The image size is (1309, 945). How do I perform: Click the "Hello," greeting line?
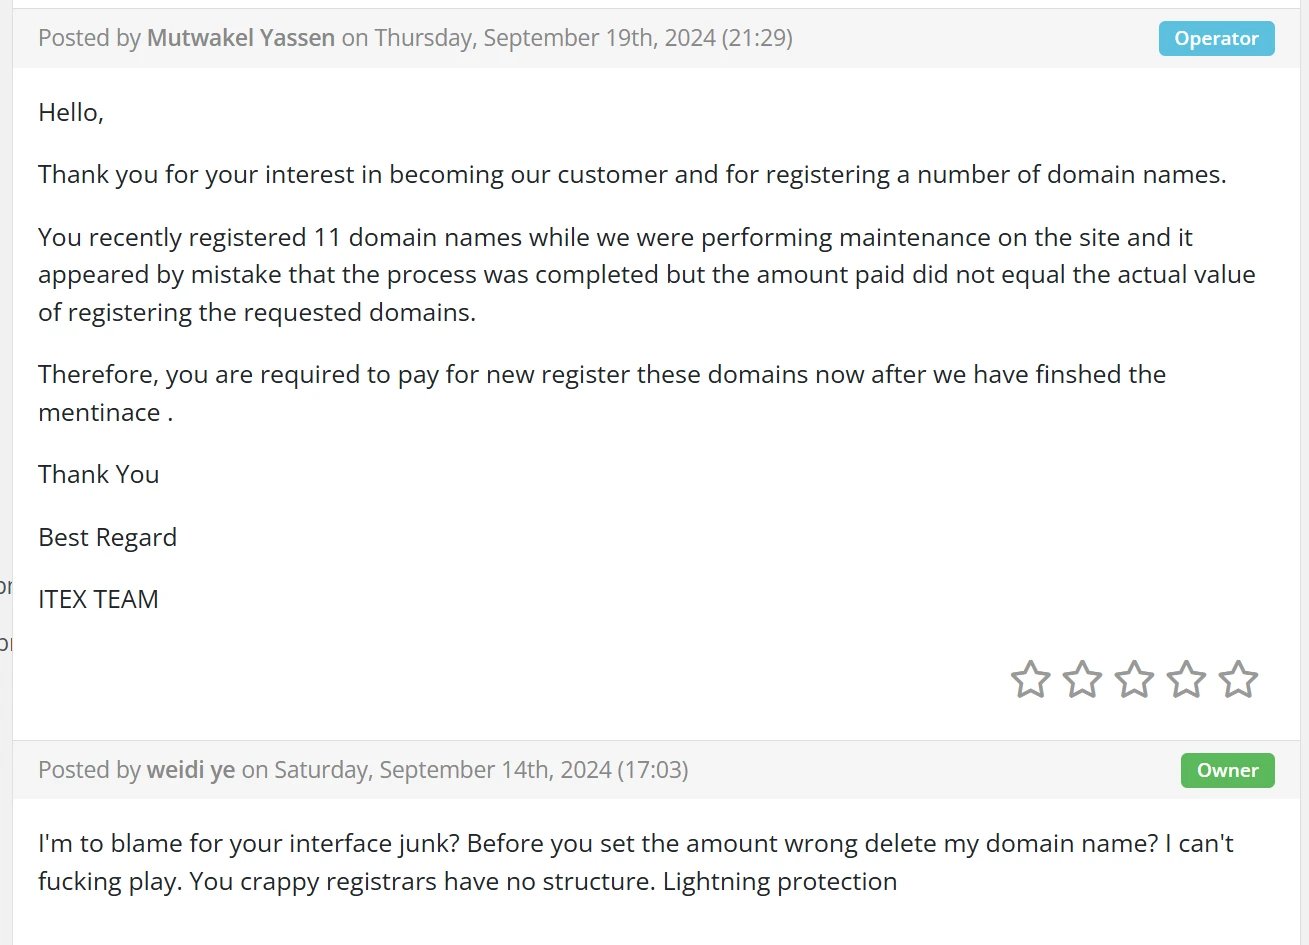[x=71, y=113]
